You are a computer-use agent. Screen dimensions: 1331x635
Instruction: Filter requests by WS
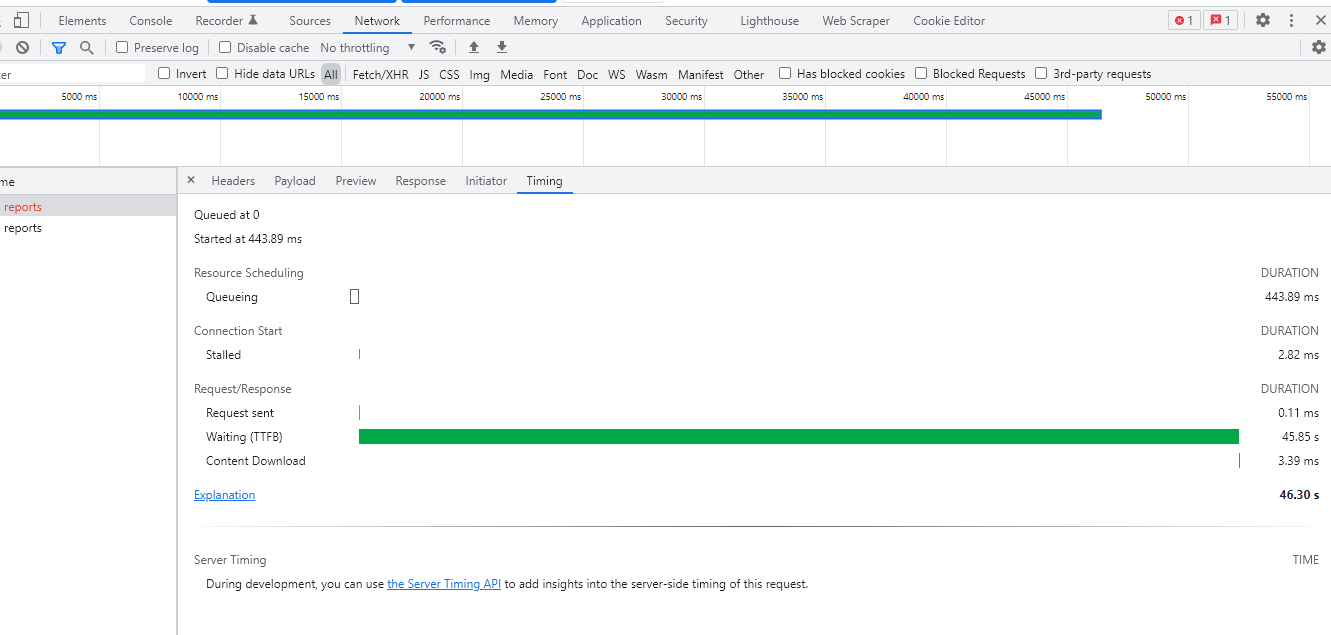point(617,74)
